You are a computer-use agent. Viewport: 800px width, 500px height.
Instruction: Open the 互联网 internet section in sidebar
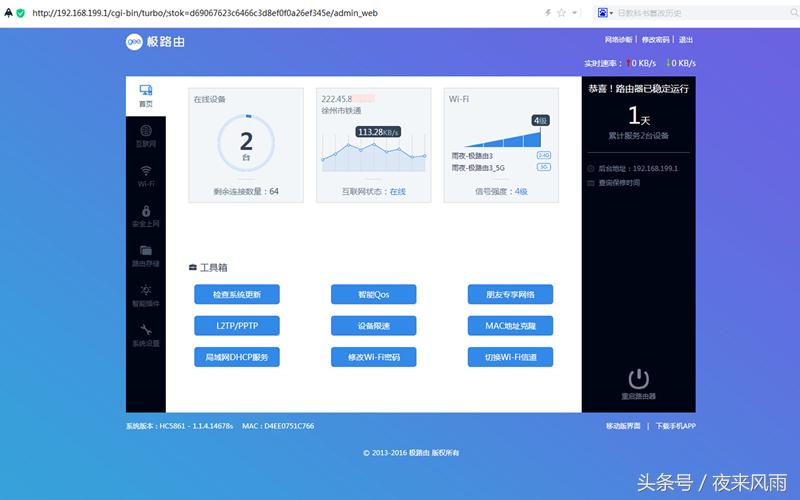(x=146, y=136)
